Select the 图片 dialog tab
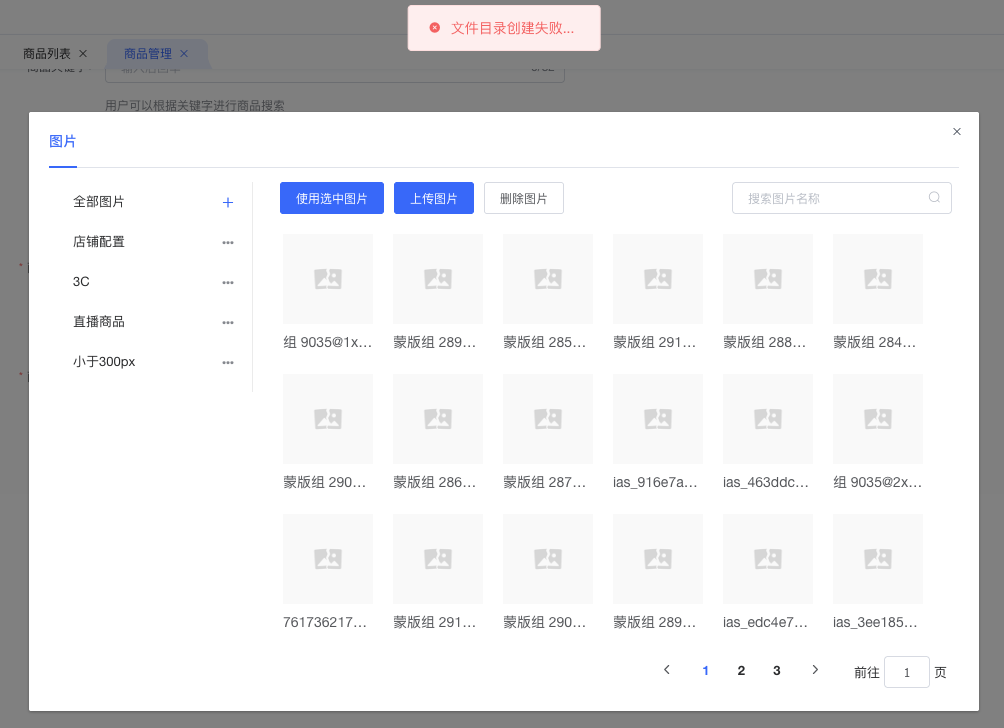This screenshot has width=1004, height=728. [63, 142]
